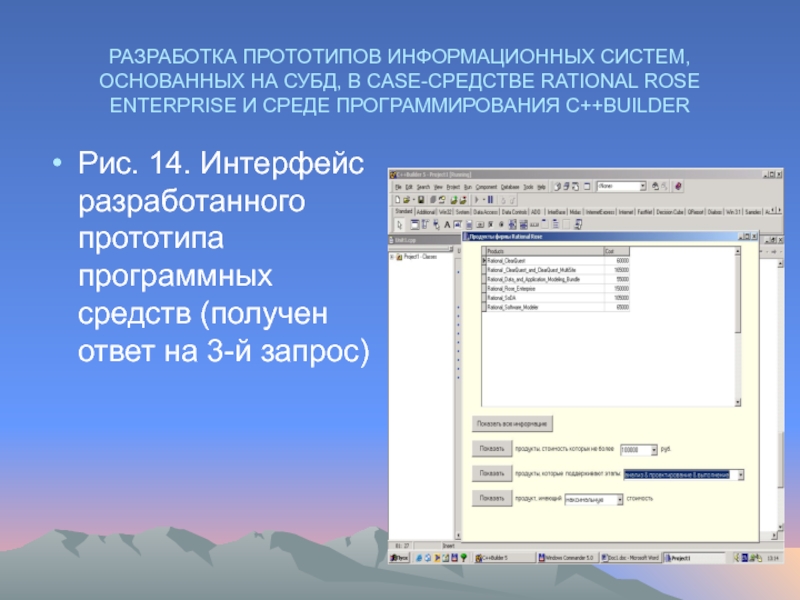Open the Tools menu

(528, 187)
